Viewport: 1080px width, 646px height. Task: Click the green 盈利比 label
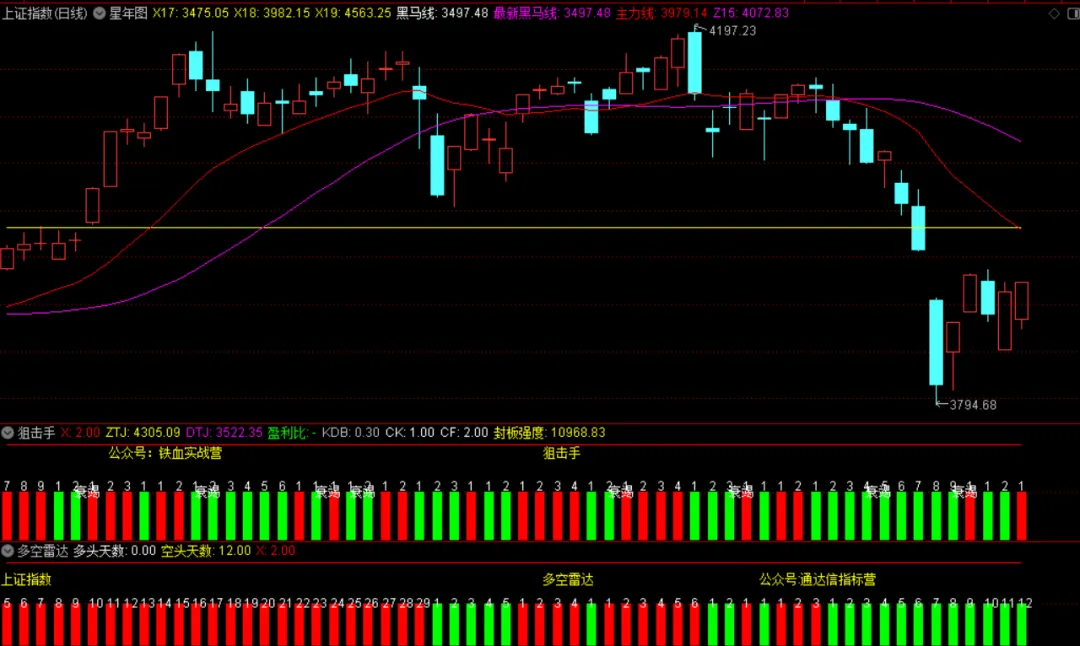tap(287, 433)
